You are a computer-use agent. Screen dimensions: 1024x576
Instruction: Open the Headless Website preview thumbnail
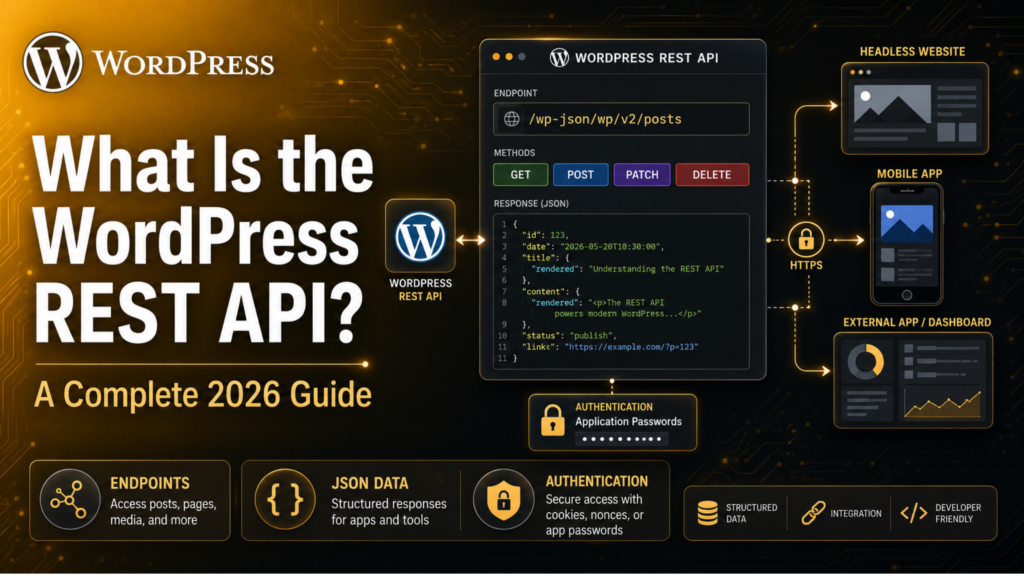pyautogui.click(x=914, y=108)
